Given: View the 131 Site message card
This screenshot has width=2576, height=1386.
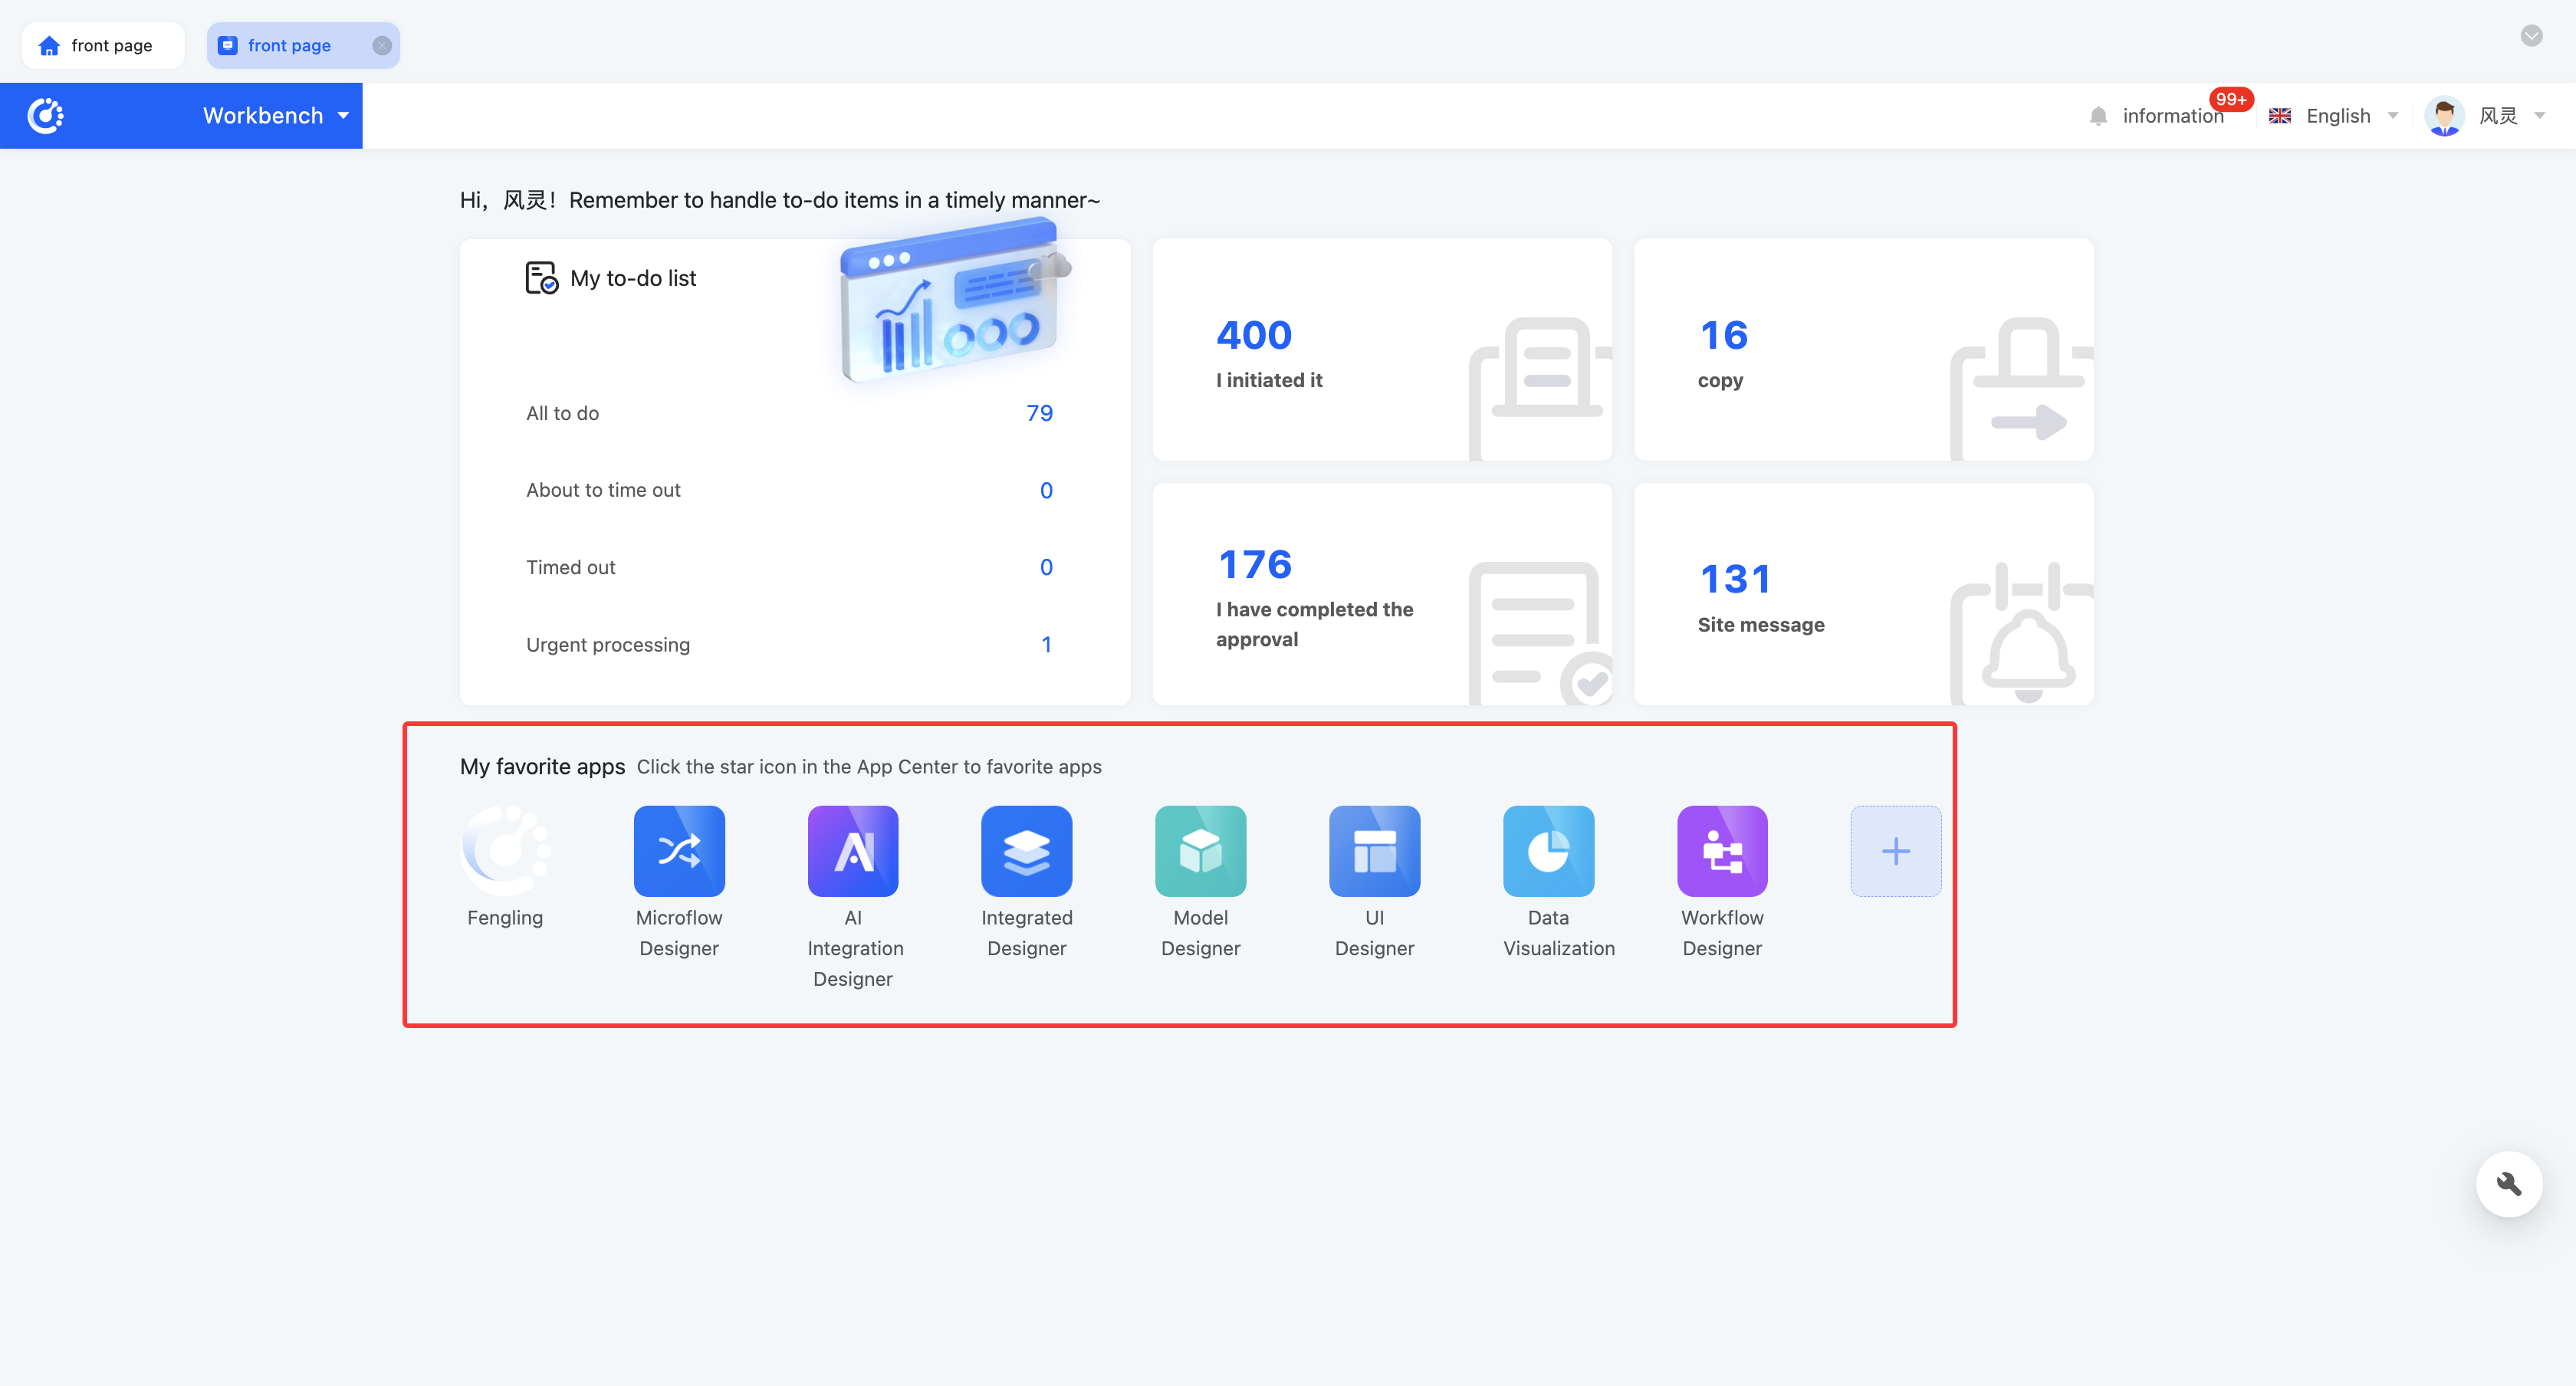Looking at the screenshot, I should click(x=1862, y=595).
